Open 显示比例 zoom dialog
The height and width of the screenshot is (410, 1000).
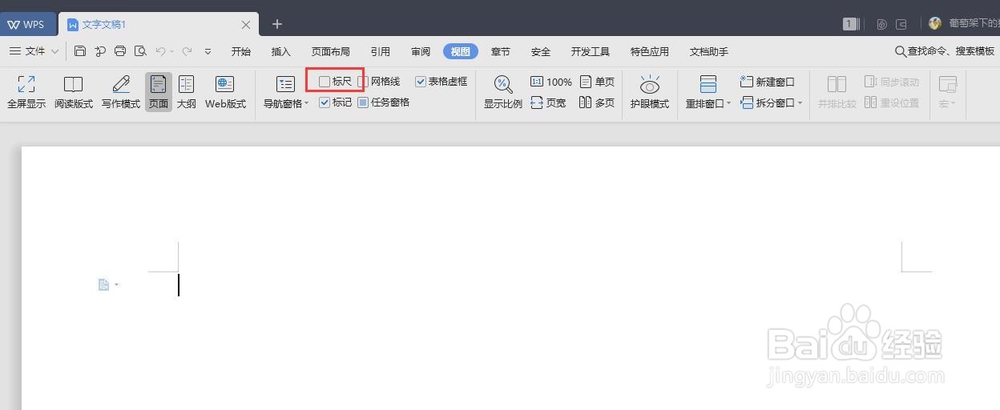pyautogui.click(x=503, y=92)
